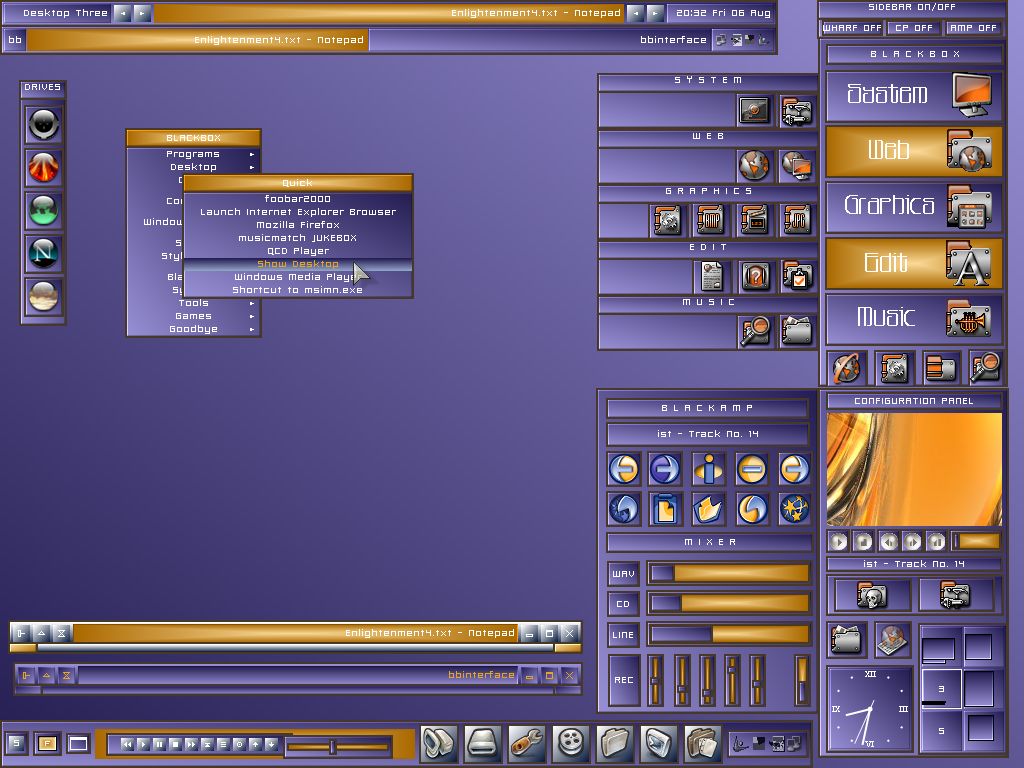This screenshot has height=768, width=1024.
Task: Open the globe-with-monitor icon in Web panel
Action: (x=797, y=165)
